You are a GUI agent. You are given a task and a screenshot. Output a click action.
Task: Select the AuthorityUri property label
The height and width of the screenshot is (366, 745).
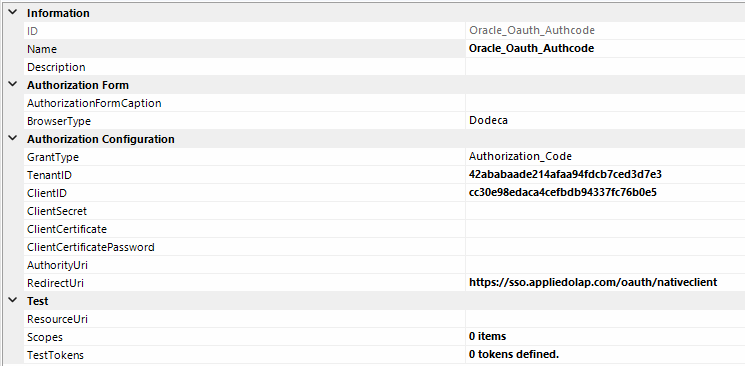[x=57, y=265]
